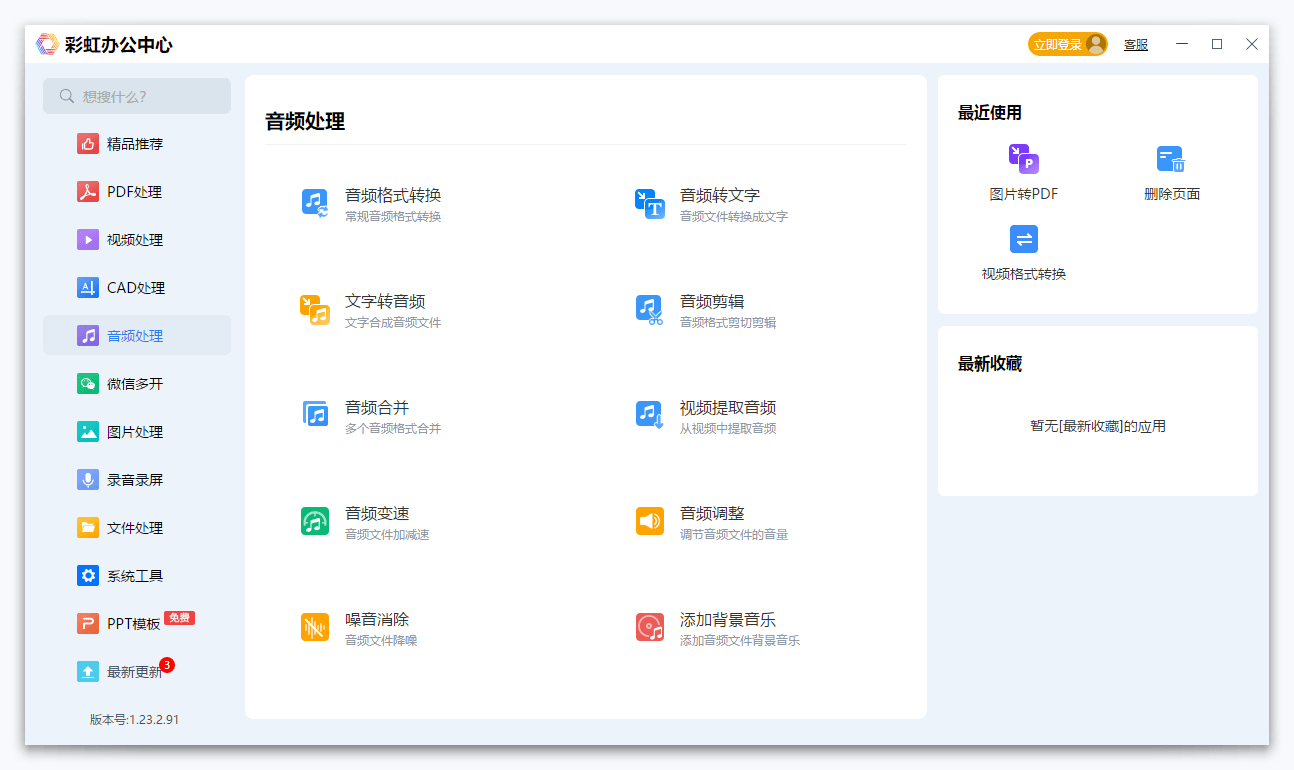Click the 录音录屏 sidebar label
Screen dimensions: 1294x770
tap(135, 480)
